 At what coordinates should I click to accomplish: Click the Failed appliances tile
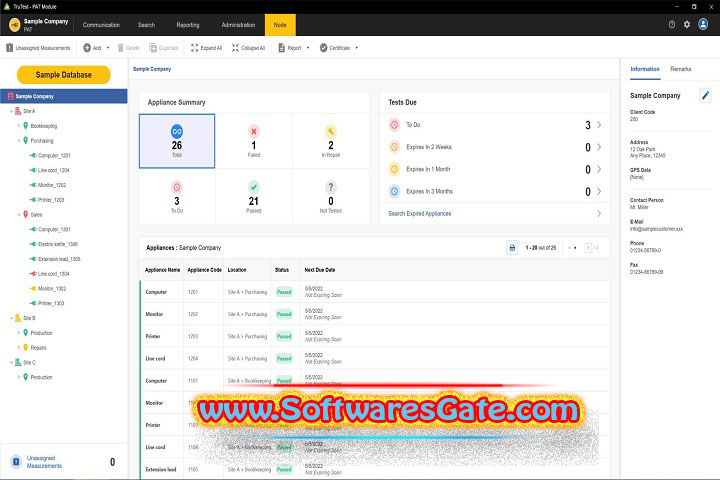(253, 141)
